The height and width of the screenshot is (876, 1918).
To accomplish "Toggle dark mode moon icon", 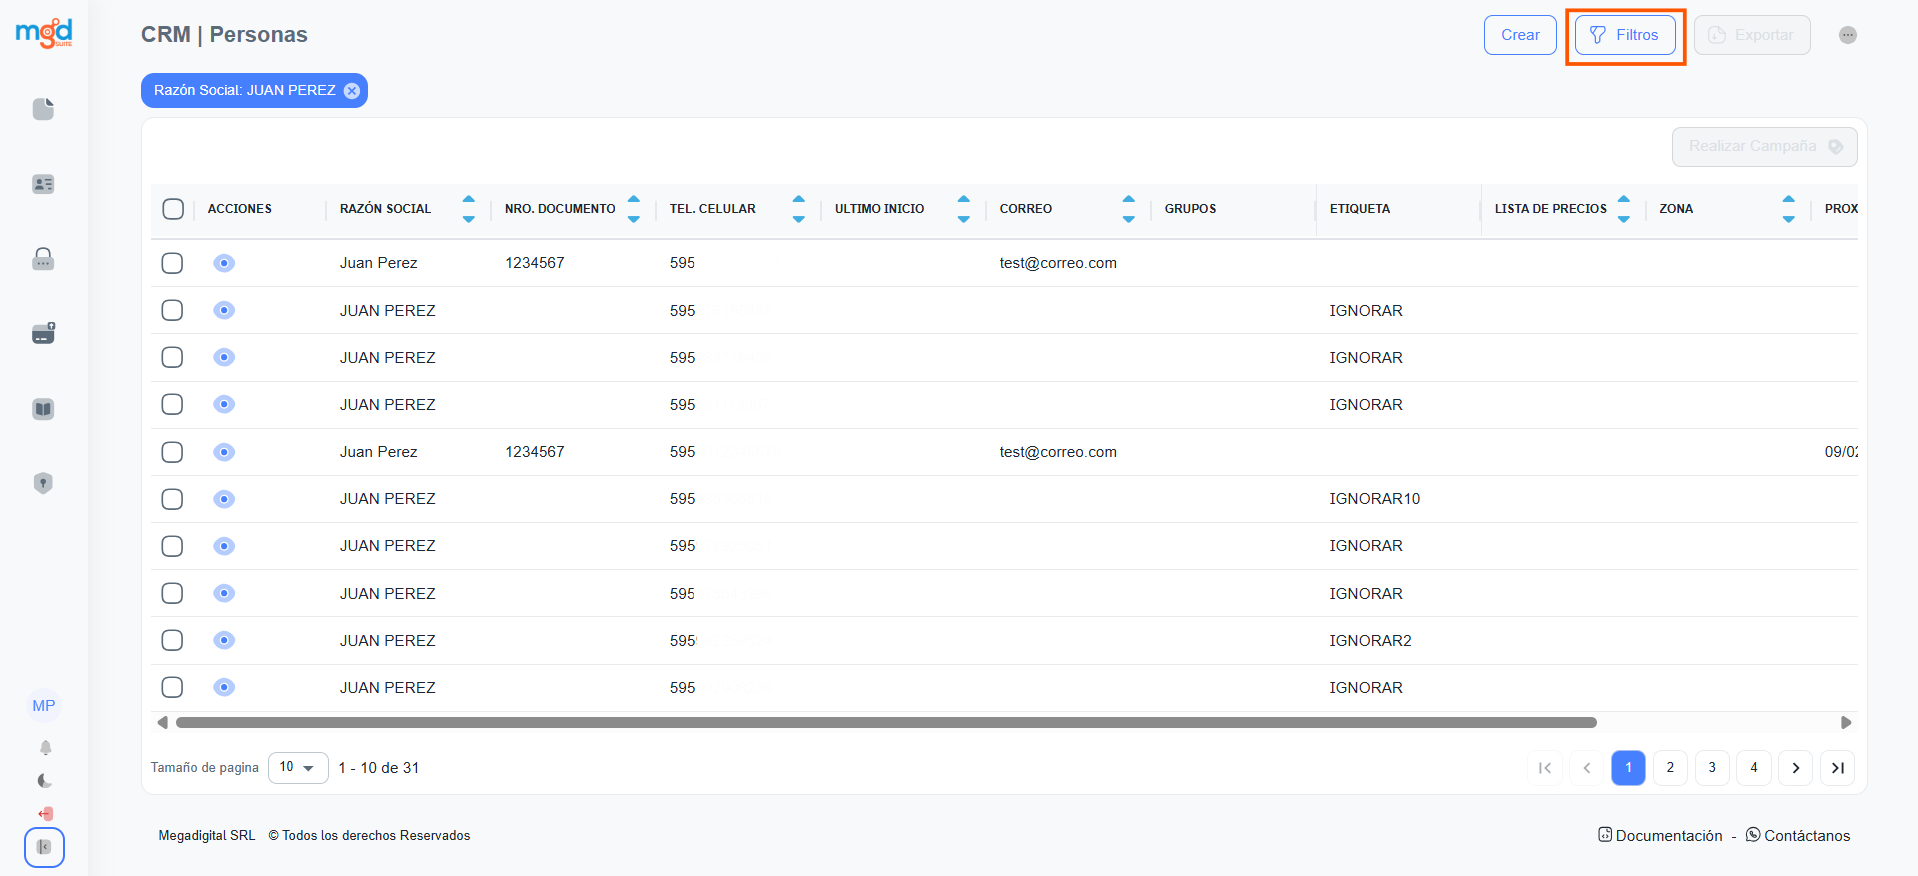I will point(45,781).
